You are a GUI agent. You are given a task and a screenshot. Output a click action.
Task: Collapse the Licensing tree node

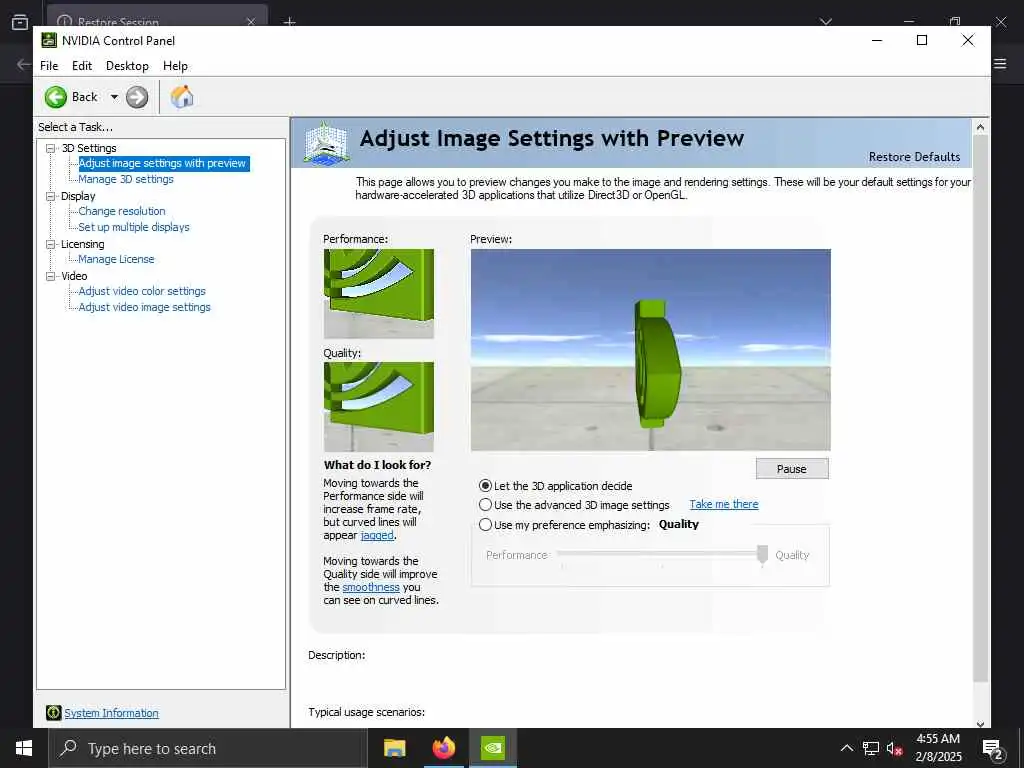click(x=50, y=244)
